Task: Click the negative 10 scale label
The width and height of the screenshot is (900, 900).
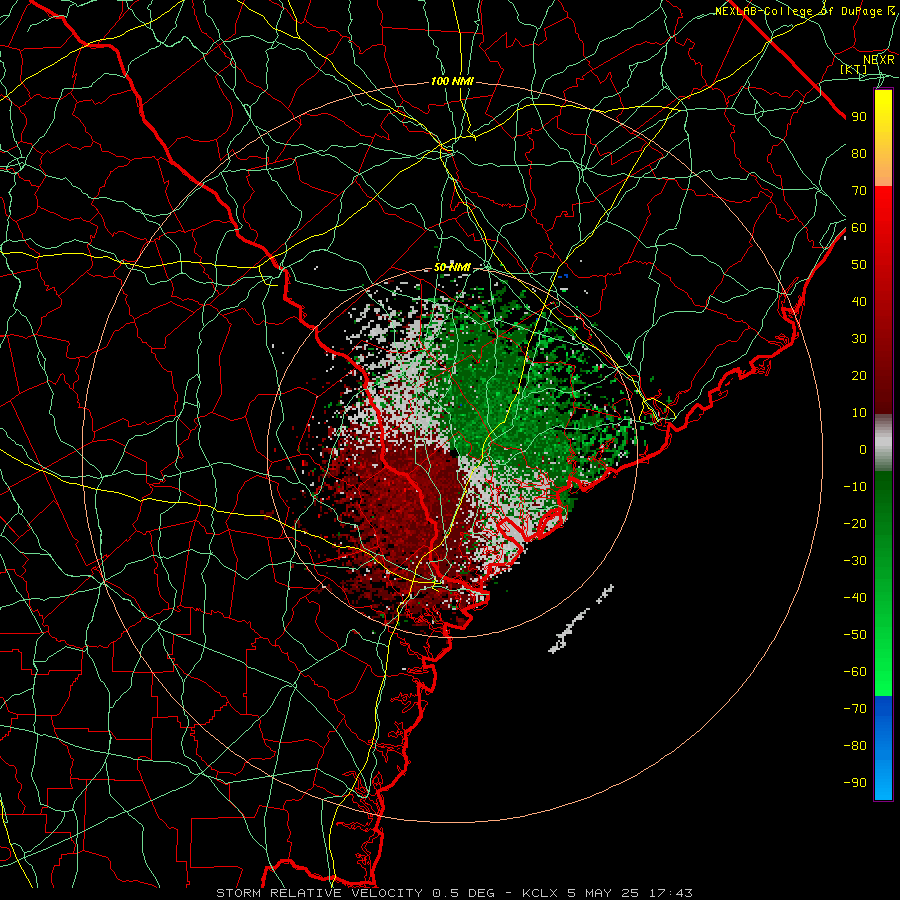Action: coord(855,487)
